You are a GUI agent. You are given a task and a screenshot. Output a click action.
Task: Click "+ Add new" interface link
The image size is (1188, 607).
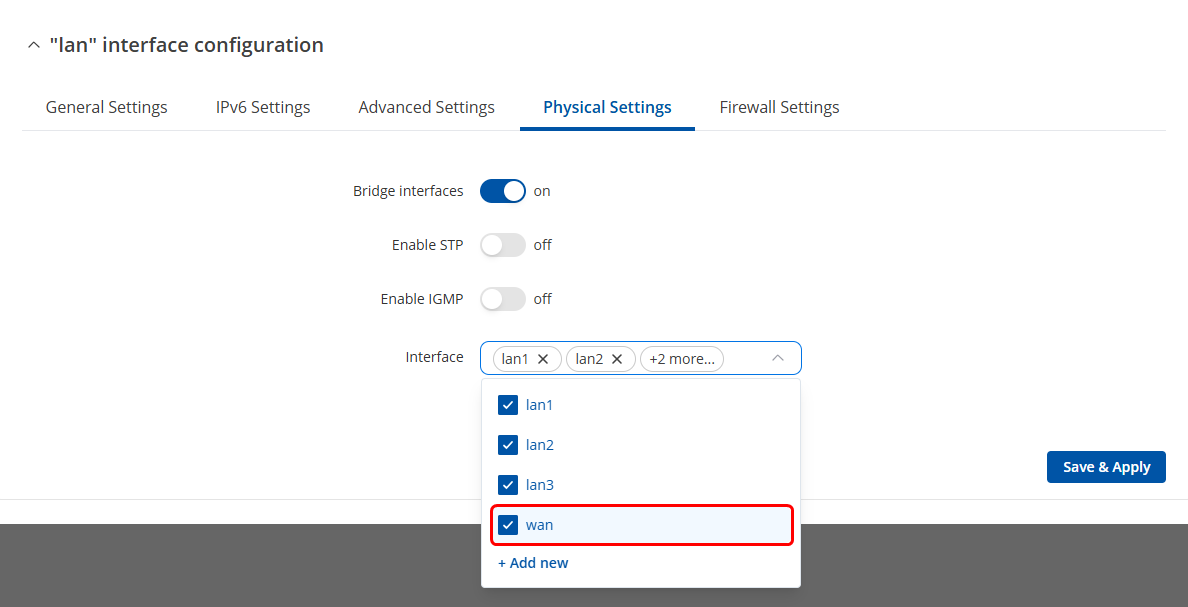point(533,563)
